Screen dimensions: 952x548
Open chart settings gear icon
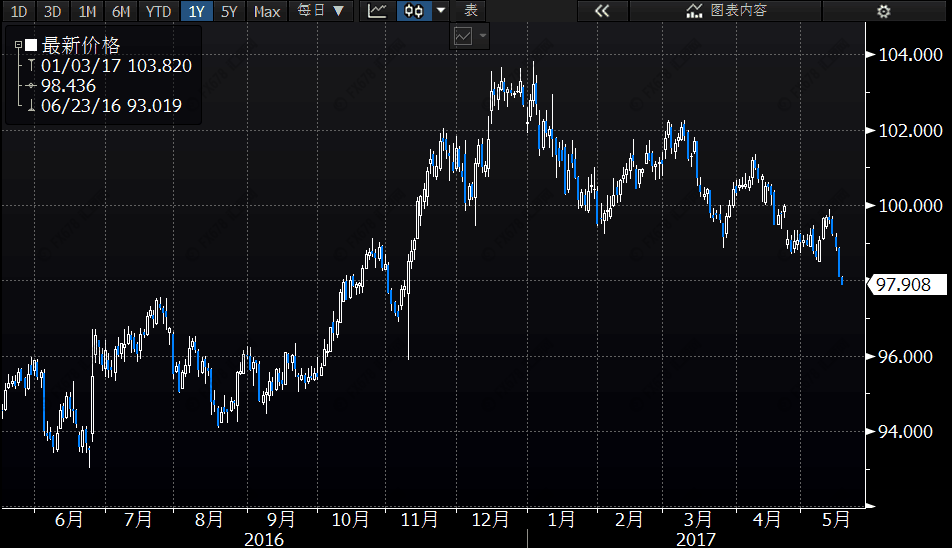(884, 11)
